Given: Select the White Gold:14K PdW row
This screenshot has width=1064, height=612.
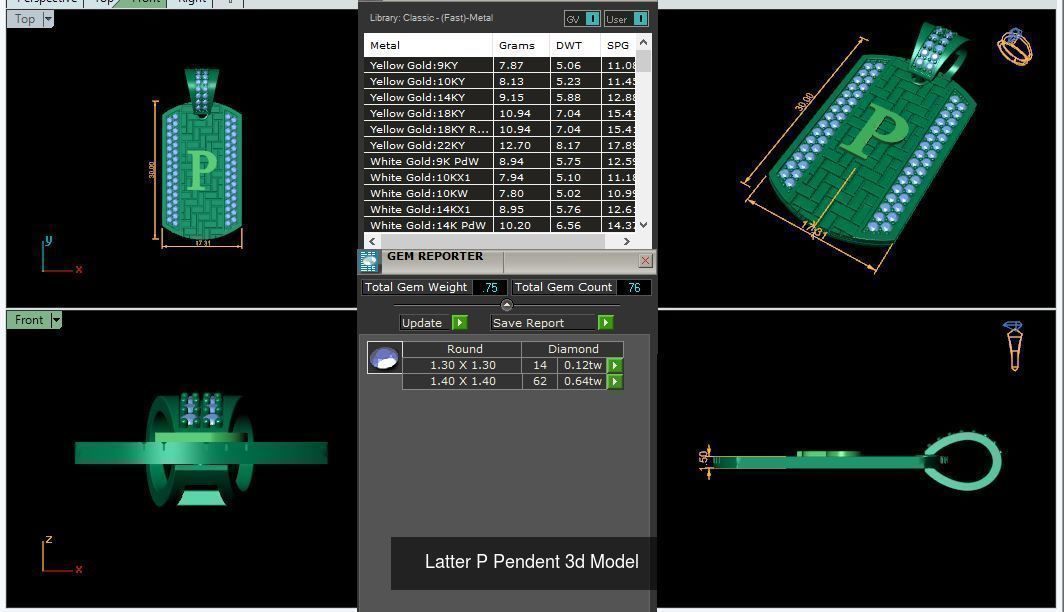Looking at the screenshot, I should (499, 225).
